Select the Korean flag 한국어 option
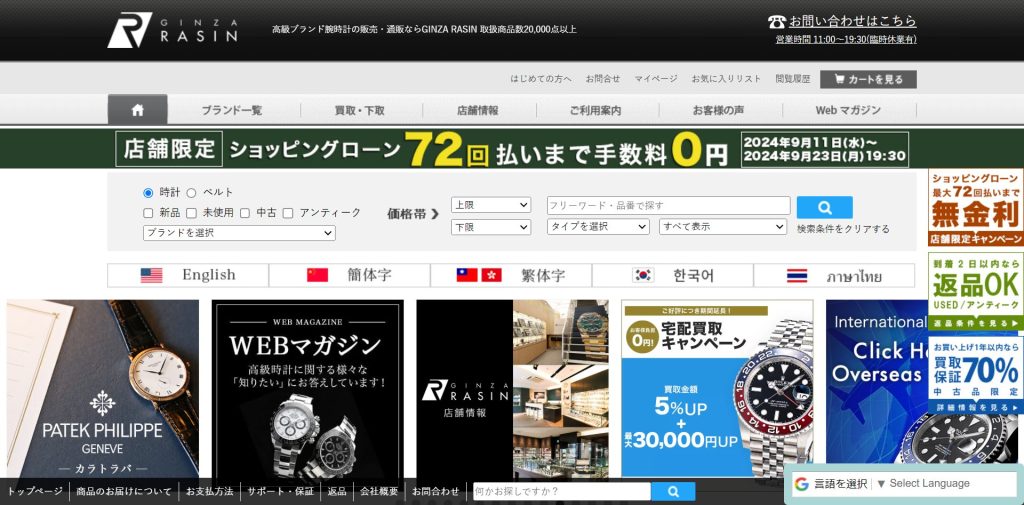 tap(673, 275)
